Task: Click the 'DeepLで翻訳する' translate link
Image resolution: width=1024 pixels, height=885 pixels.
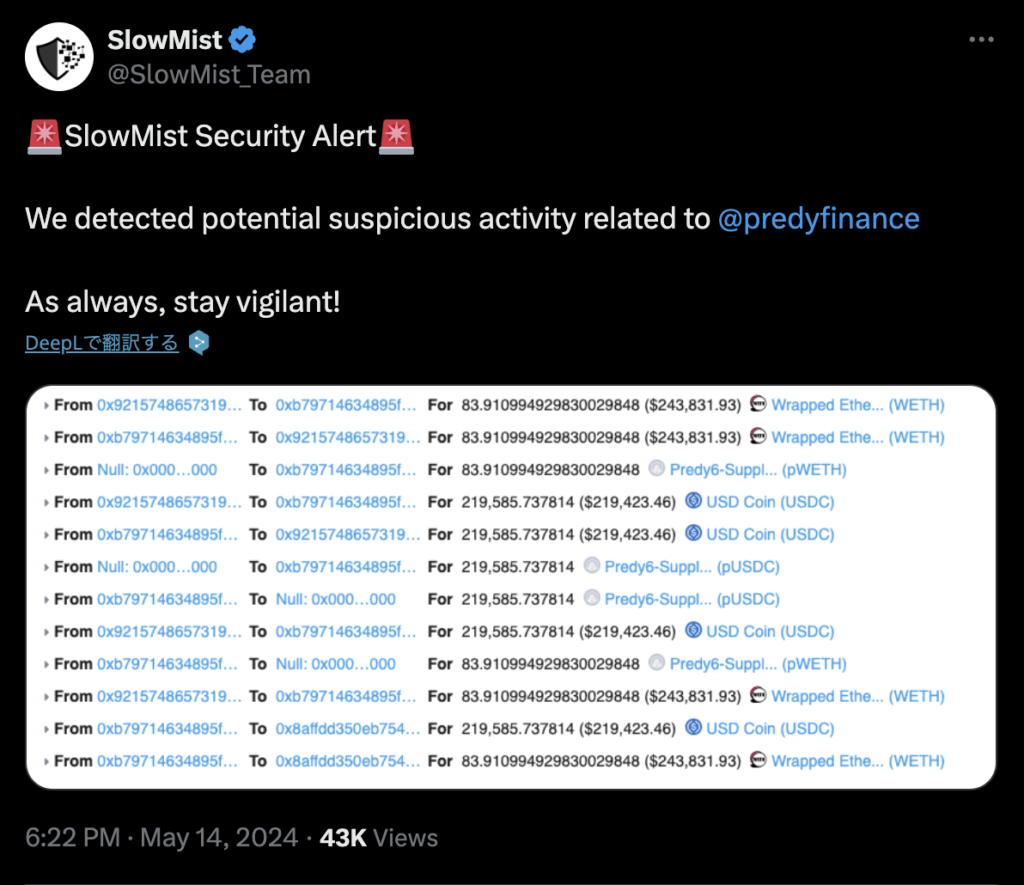Action: tap(100, 342)
